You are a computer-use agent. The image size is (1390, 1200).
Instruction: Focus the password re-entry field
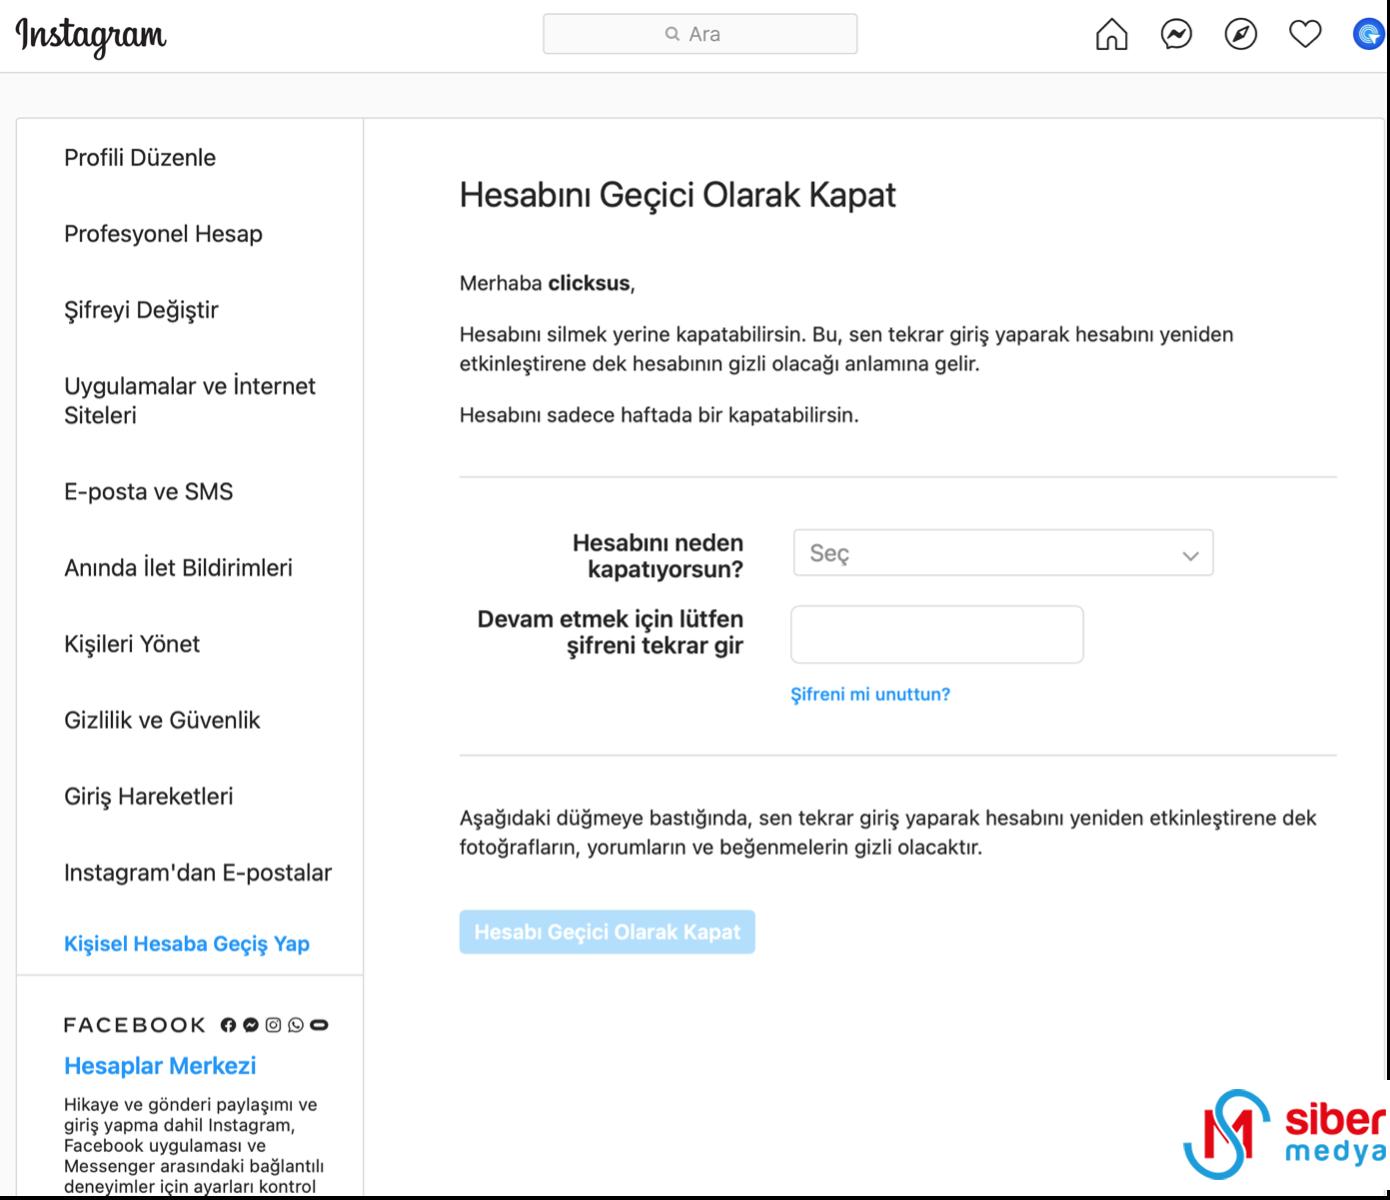coord(936,634)
